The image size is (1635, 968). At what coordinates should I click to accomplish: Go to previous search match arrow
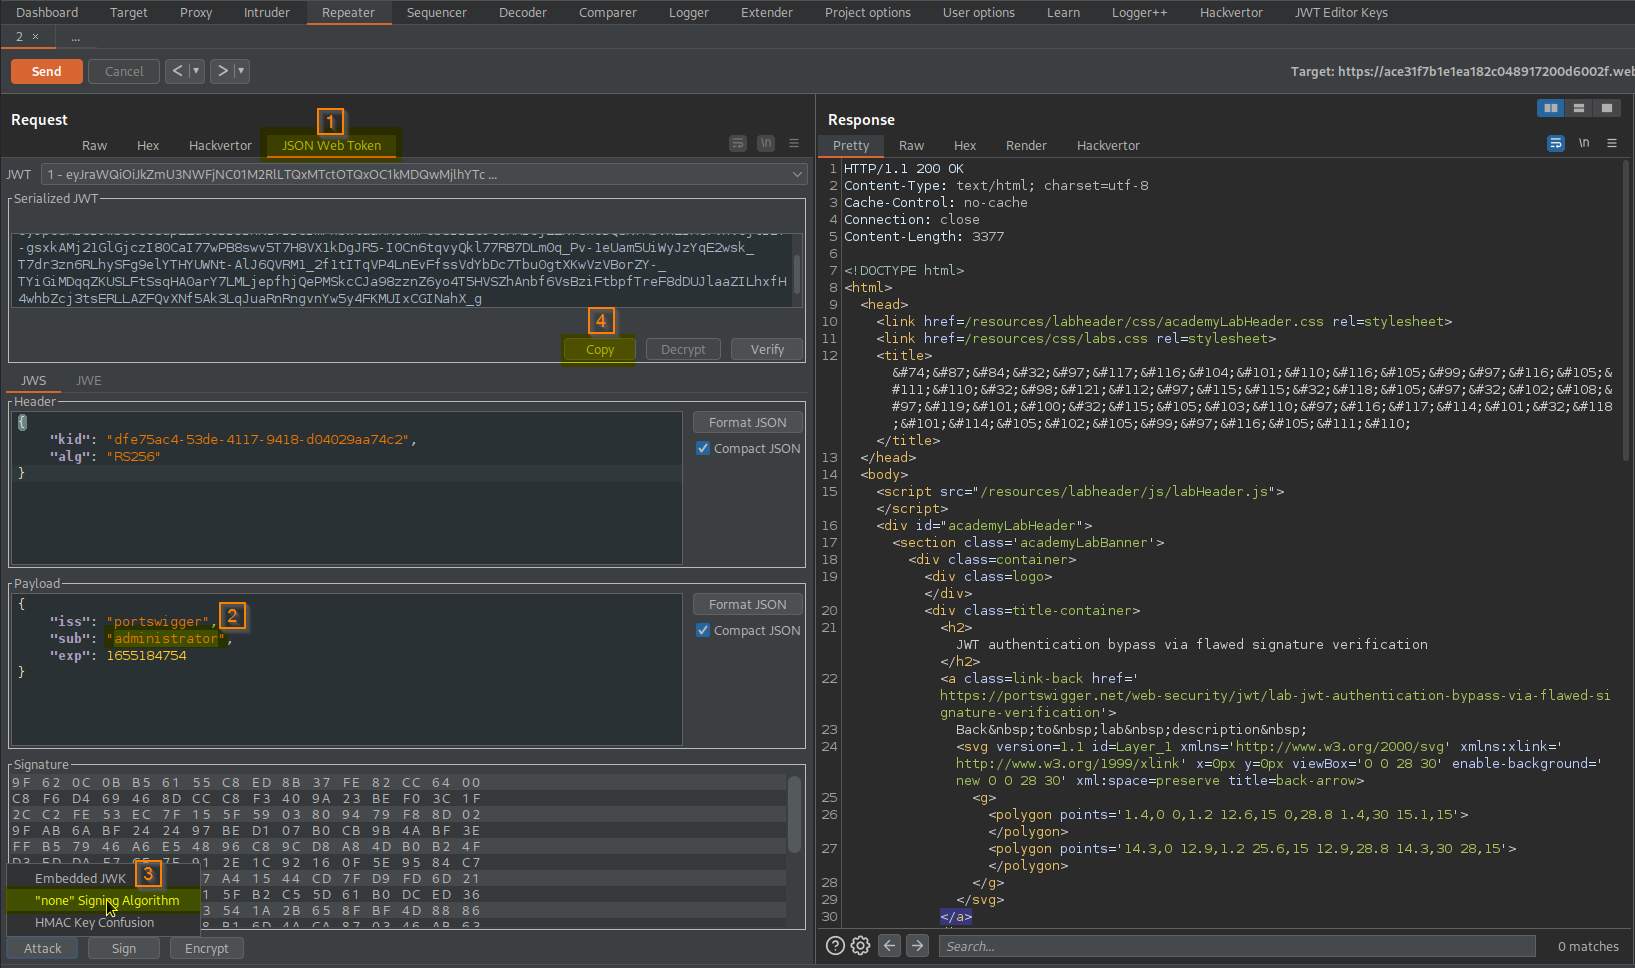(x=889, y=945)
